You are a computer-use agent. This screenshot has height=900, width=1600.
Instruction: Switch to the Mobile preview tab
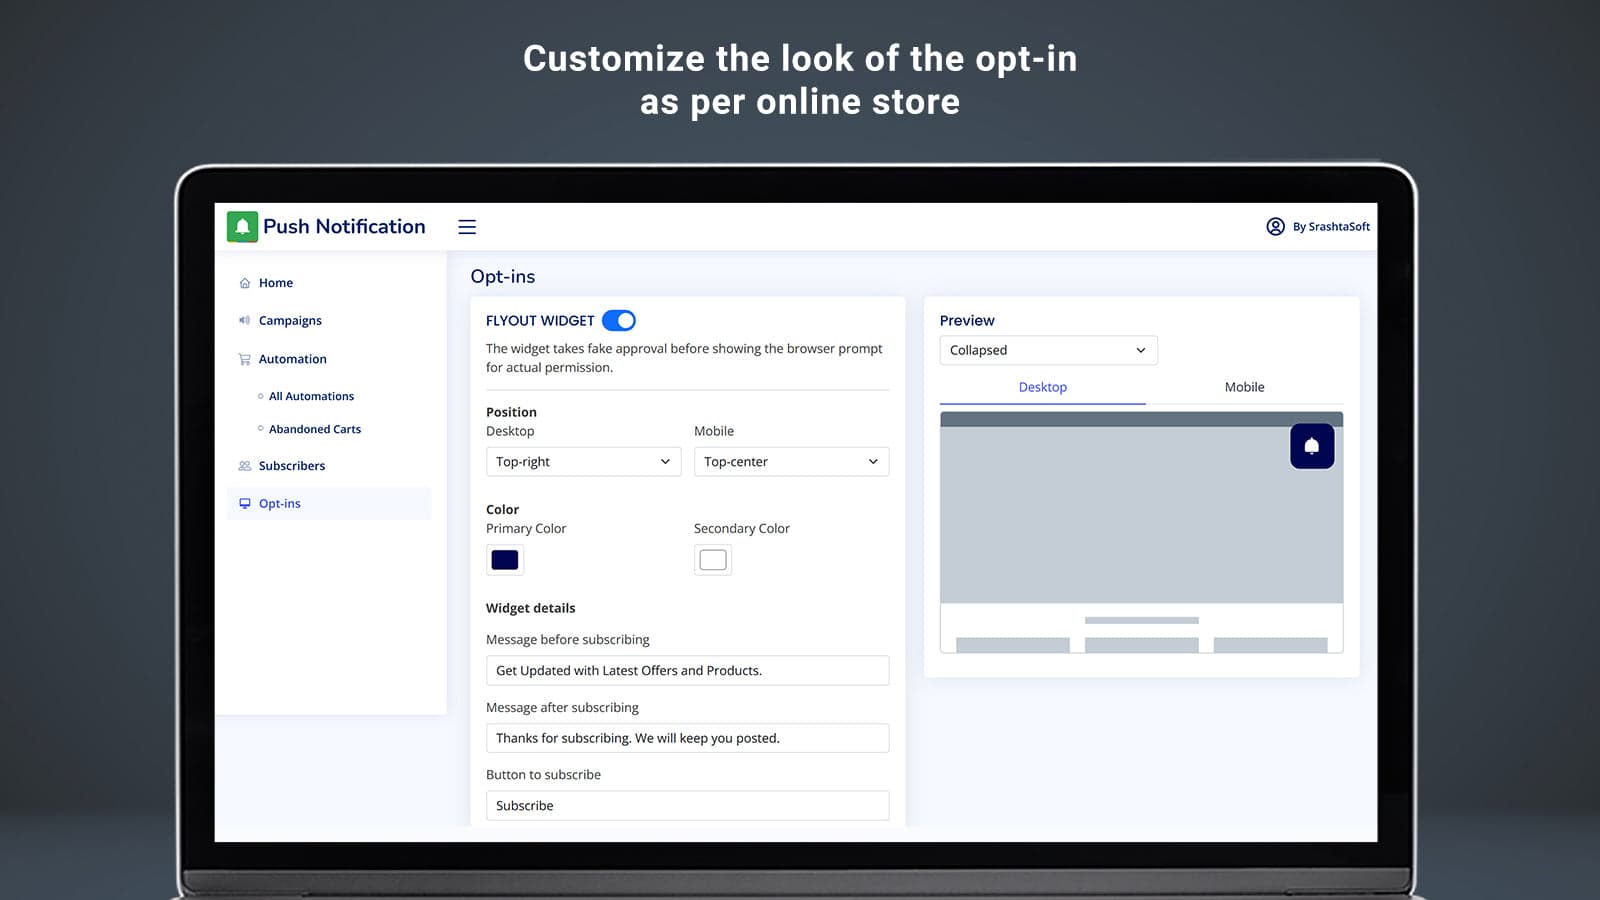(x=1244, y=387)
